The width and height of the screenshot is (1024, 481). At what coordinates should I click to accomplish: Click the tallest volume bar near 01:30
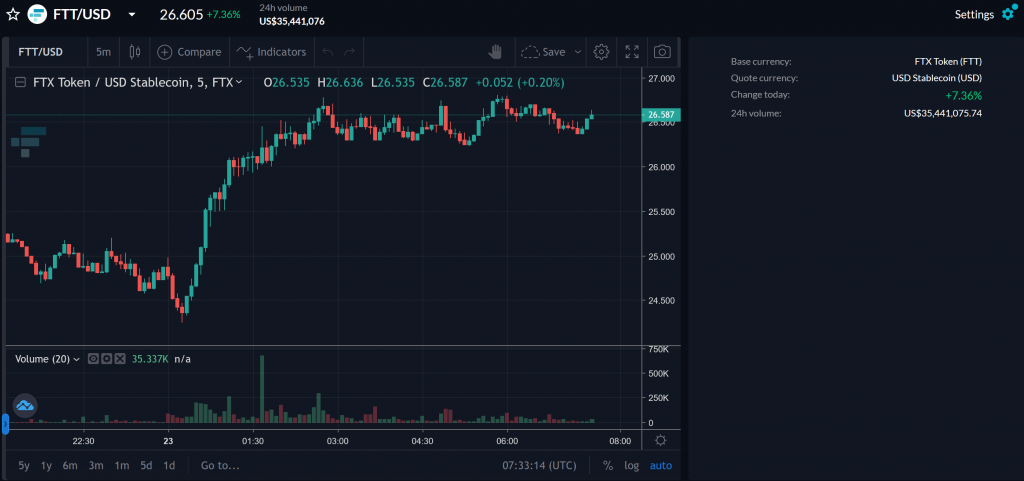click(262, 388)
